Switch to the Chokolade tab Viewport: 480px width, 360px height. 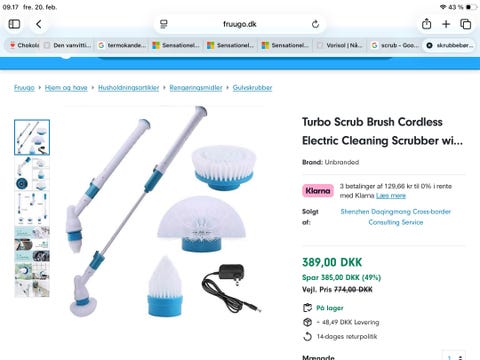(24, 45)
